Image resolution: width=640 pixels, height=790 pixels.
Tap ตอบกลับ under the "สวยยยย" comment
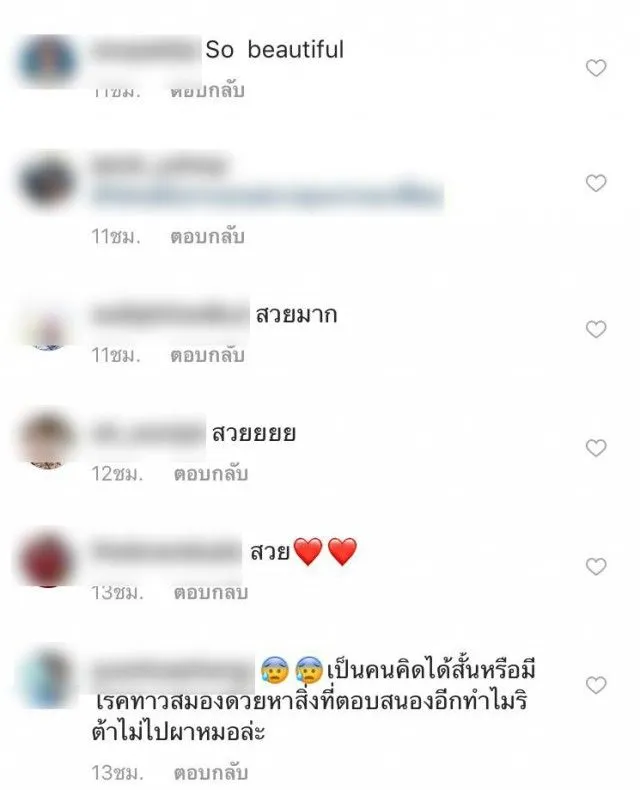click(x=211, y=474)
